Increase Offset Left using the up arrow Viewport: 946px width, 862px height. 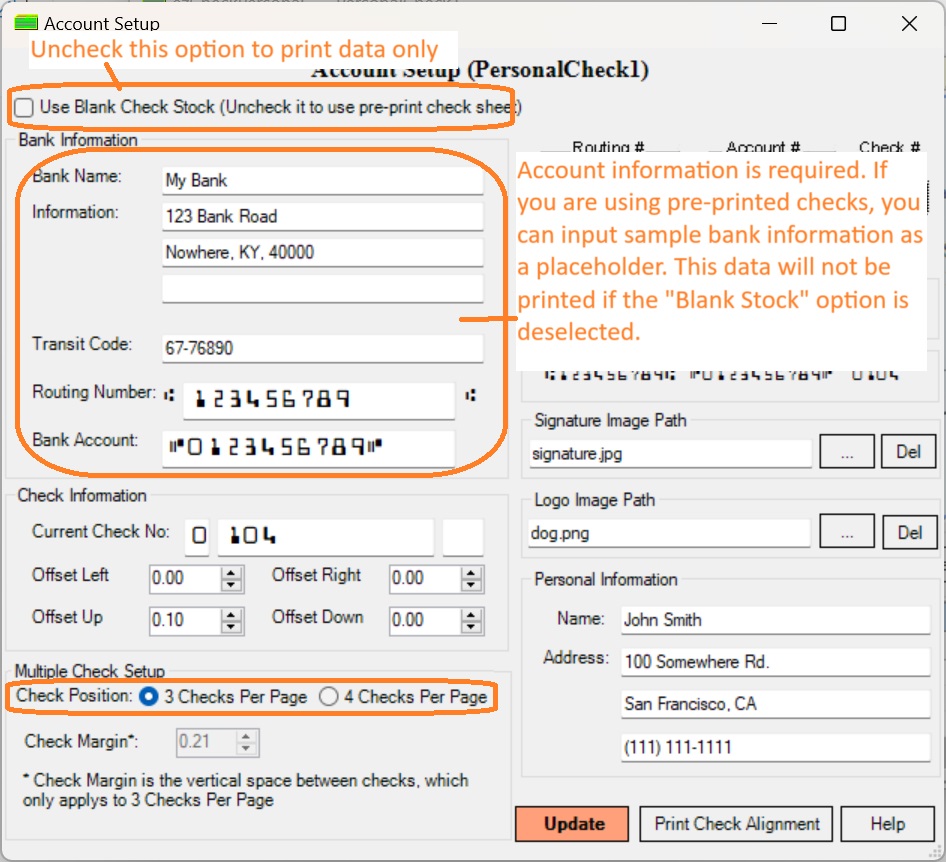pyautogui.click(x=233, y=572)
